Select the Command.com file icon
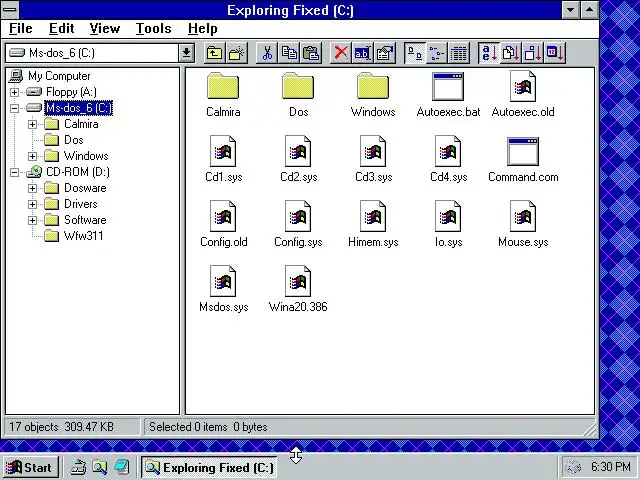Viewport: 640px width, 480px height. pyautogui.click(x=523, y=151)
